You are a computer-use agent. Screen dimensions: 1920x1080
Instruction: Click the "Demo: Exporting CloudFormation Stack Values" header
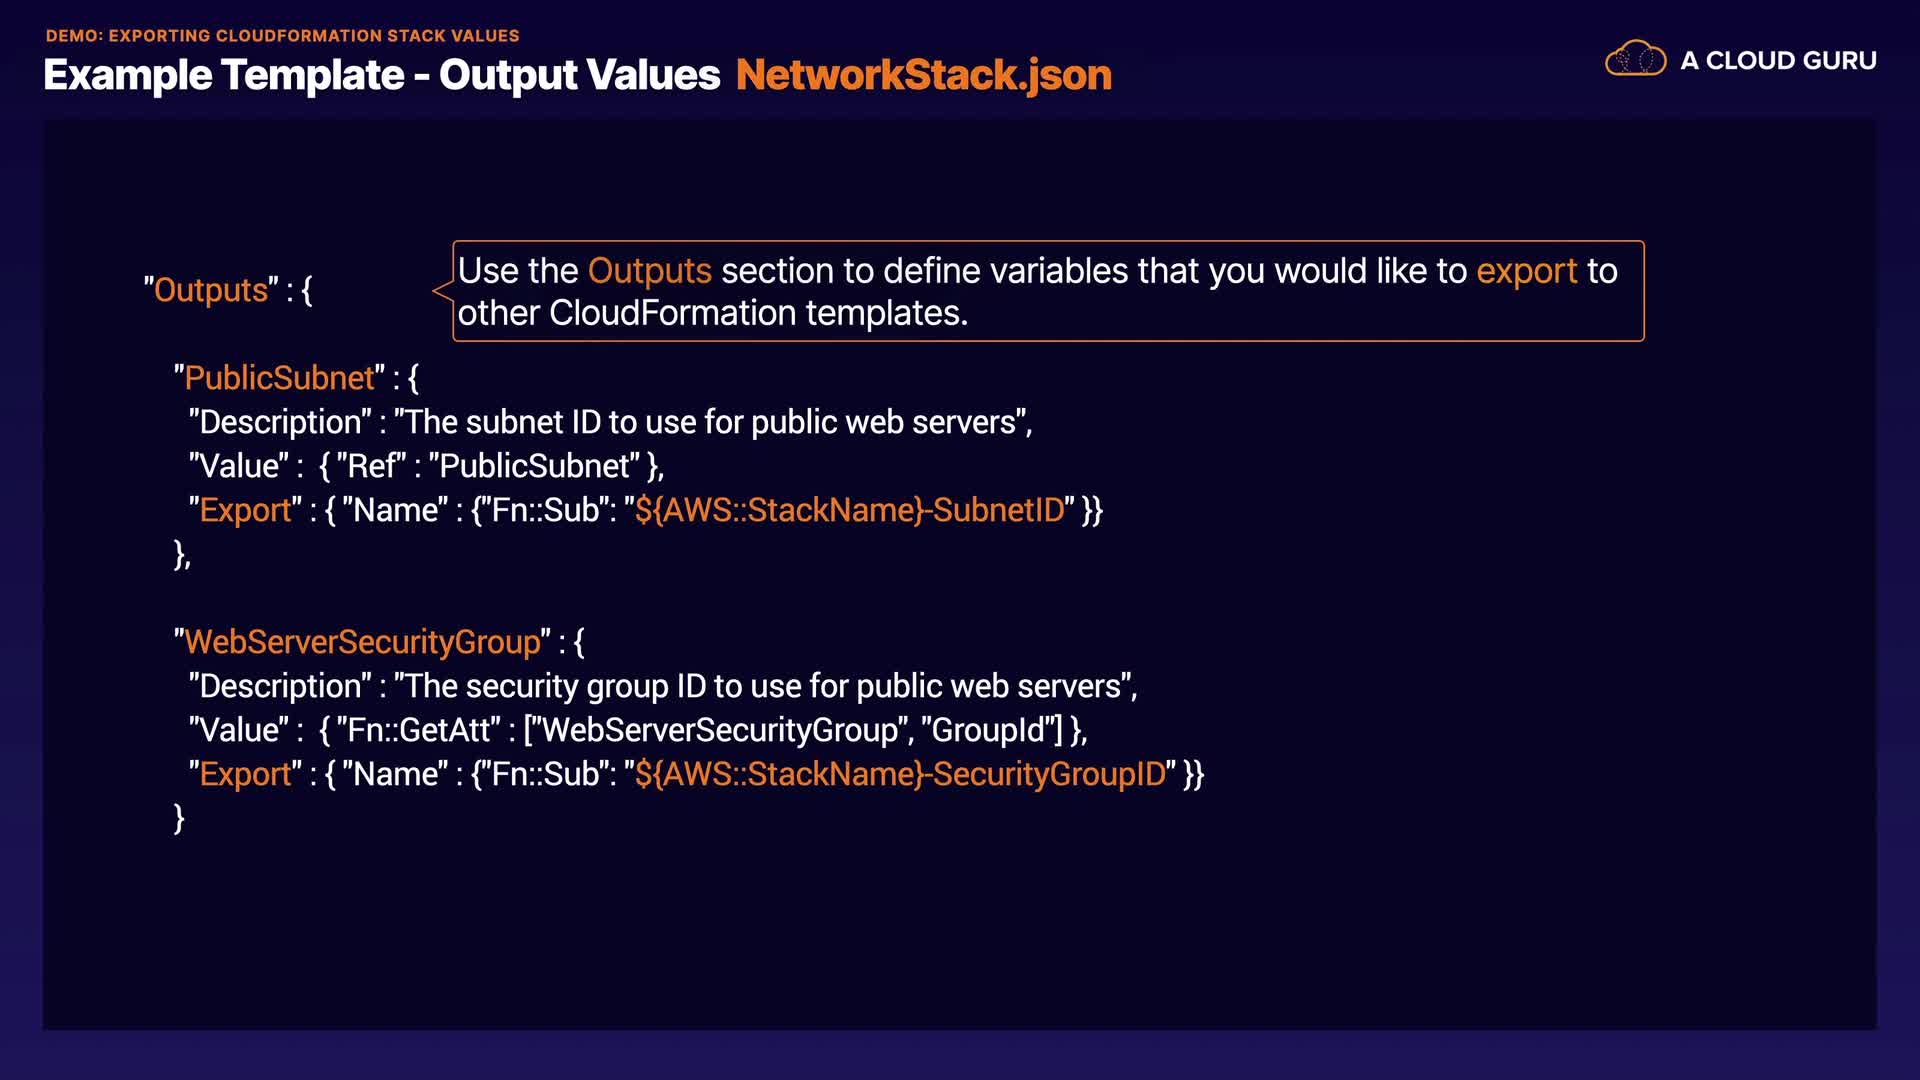pos(282,36)
